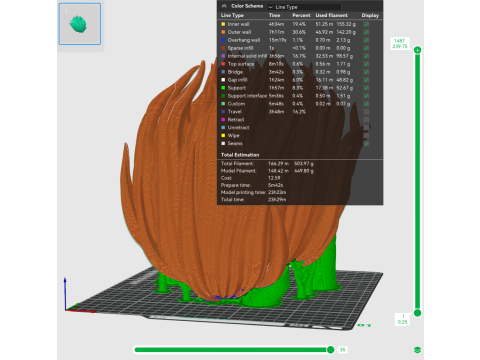Click the purple Internal solid infill swatch
Image resolution: width=480 pixels, height=360 pixels.
(223, 56)
